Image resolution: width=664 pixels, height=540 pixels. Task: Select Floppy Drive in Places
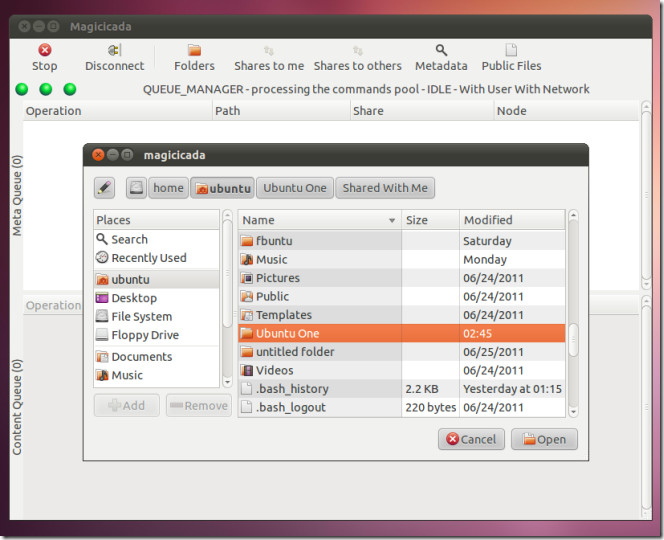[156, 335]
